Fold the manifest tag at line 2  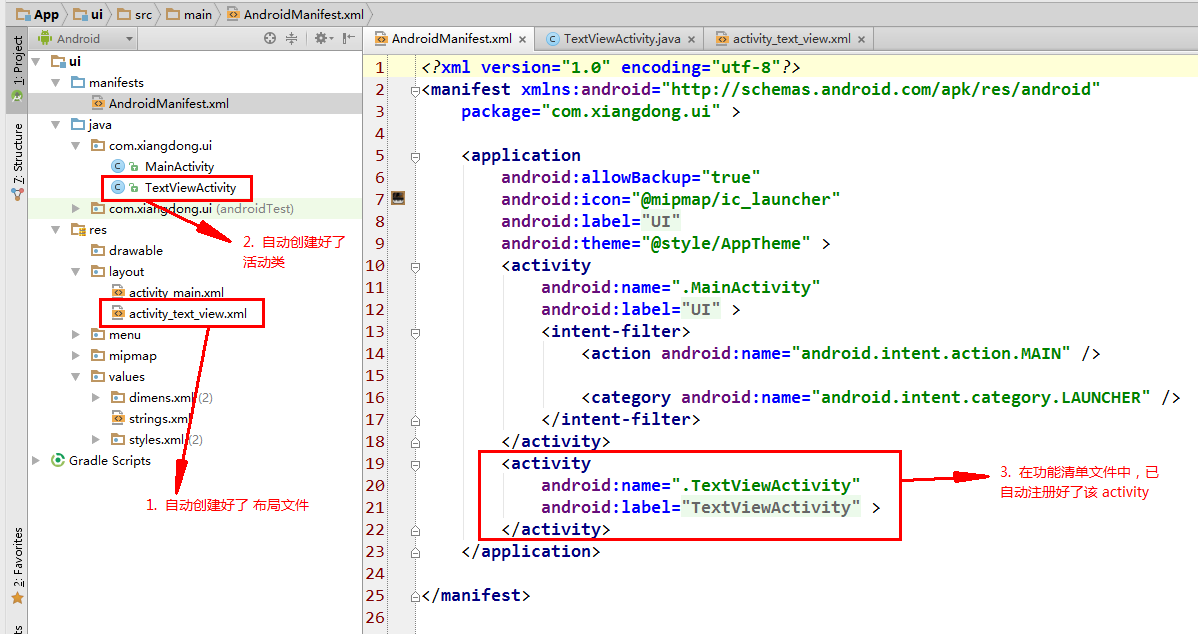415,91
